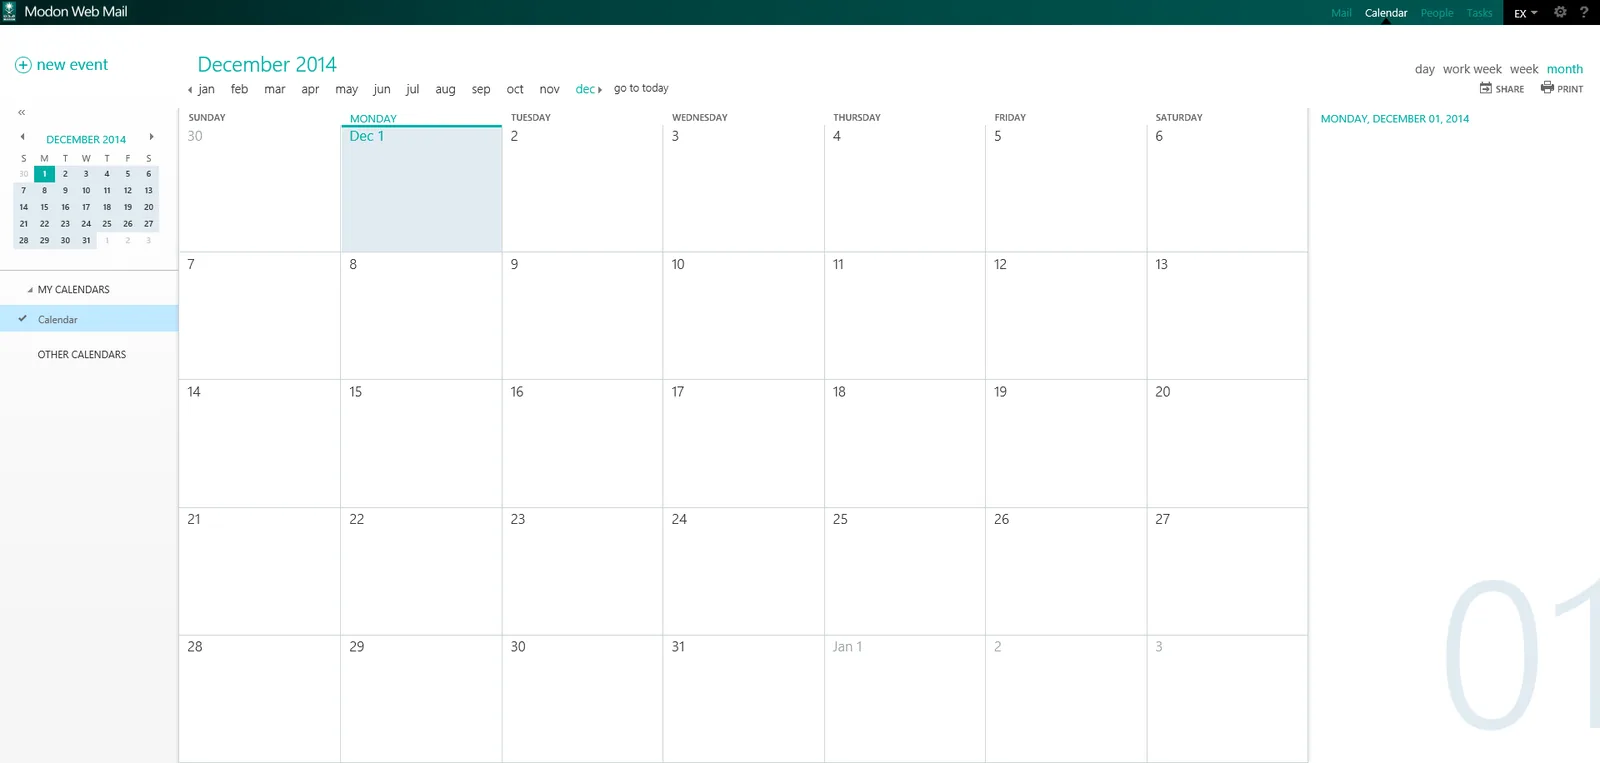Screen dimensions: 1600x763
Task: Click the previous year arrow beside jan
Action: point(190,90)
